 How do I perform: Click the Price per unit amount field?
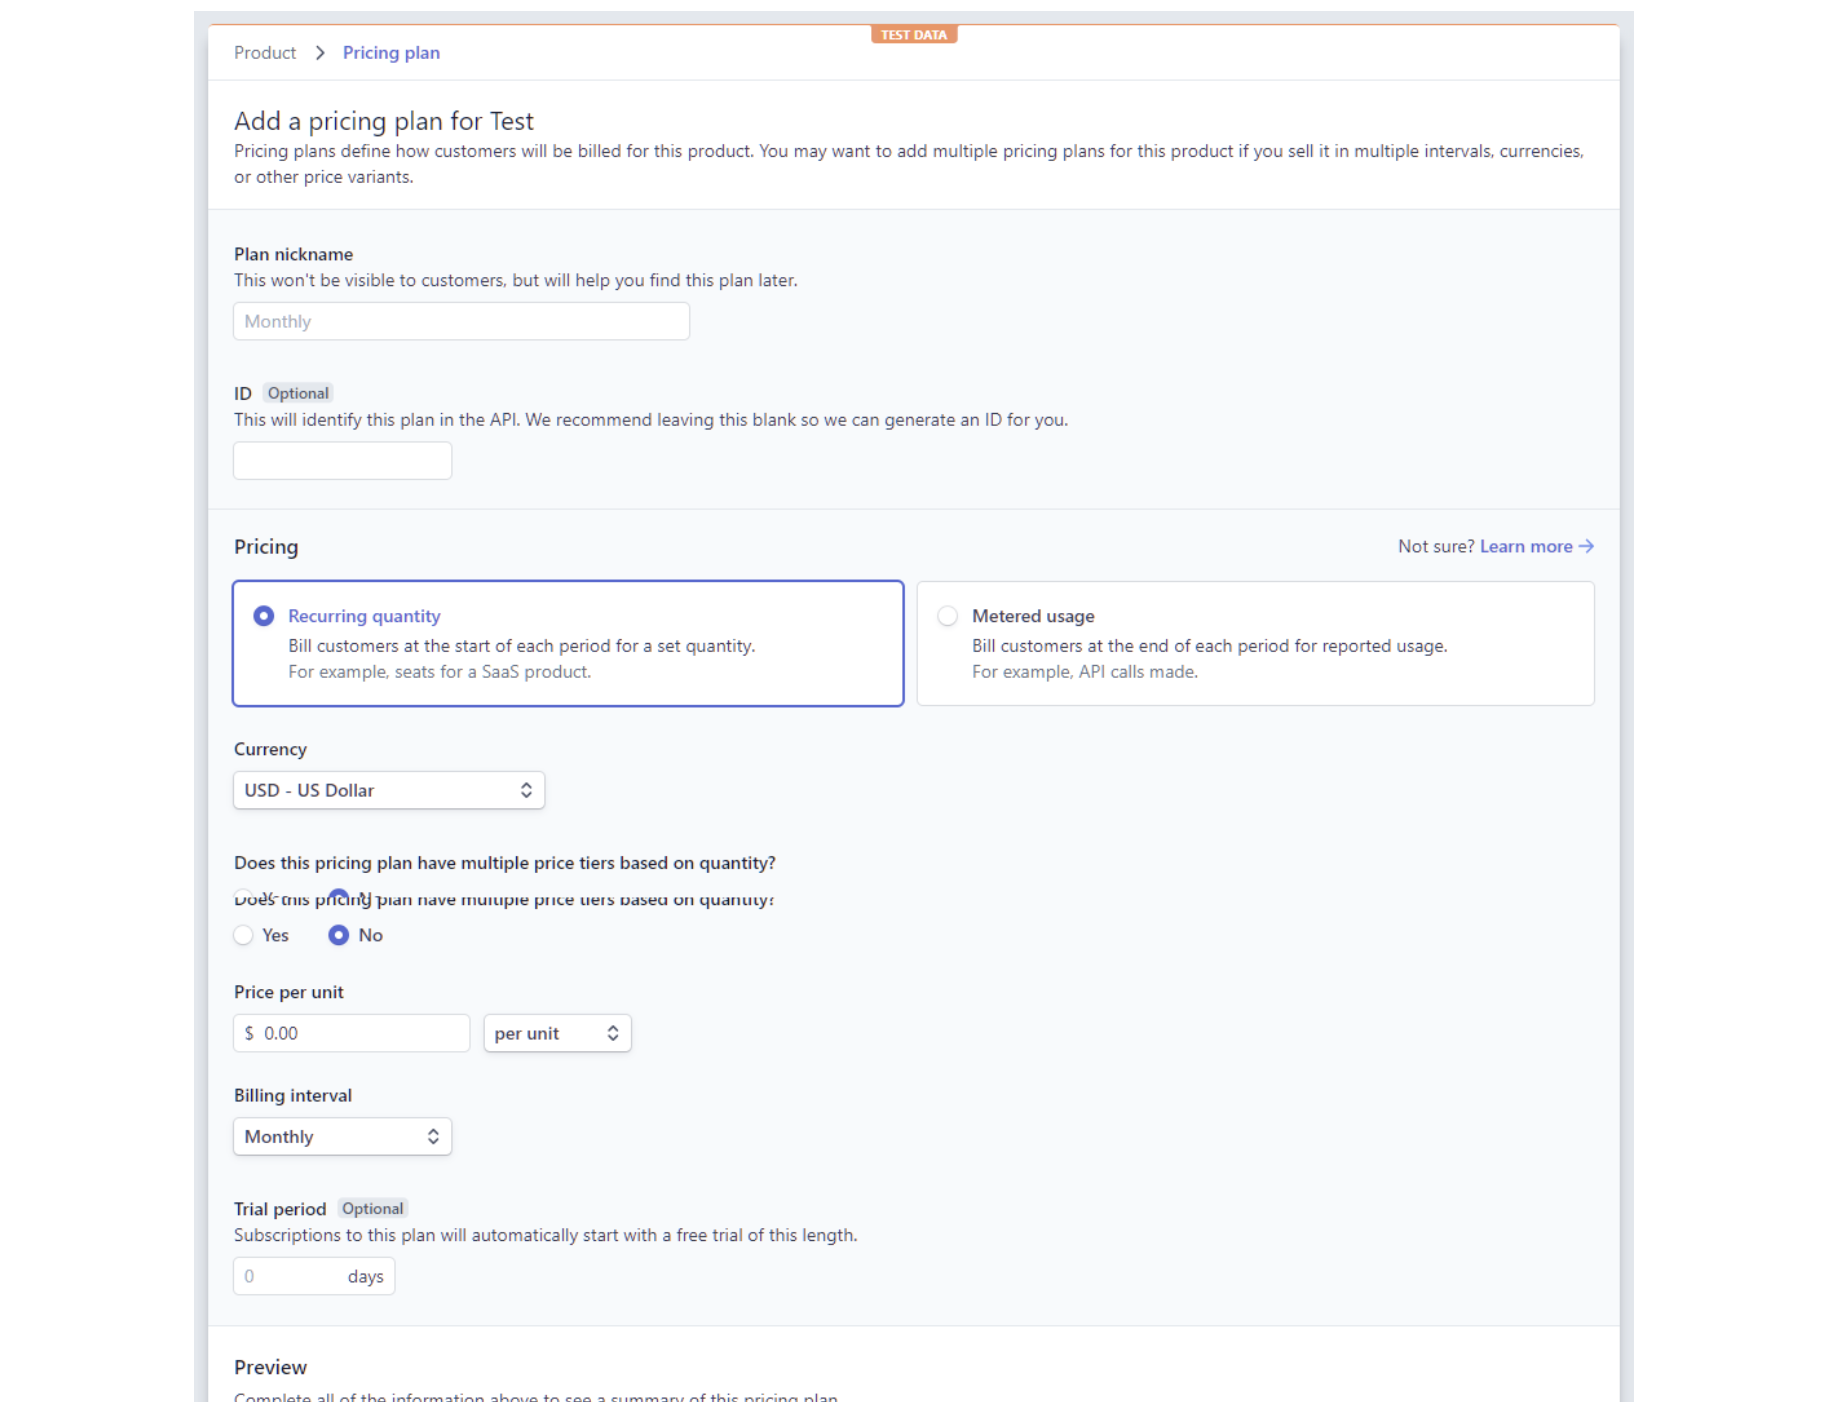(360, 1033)
